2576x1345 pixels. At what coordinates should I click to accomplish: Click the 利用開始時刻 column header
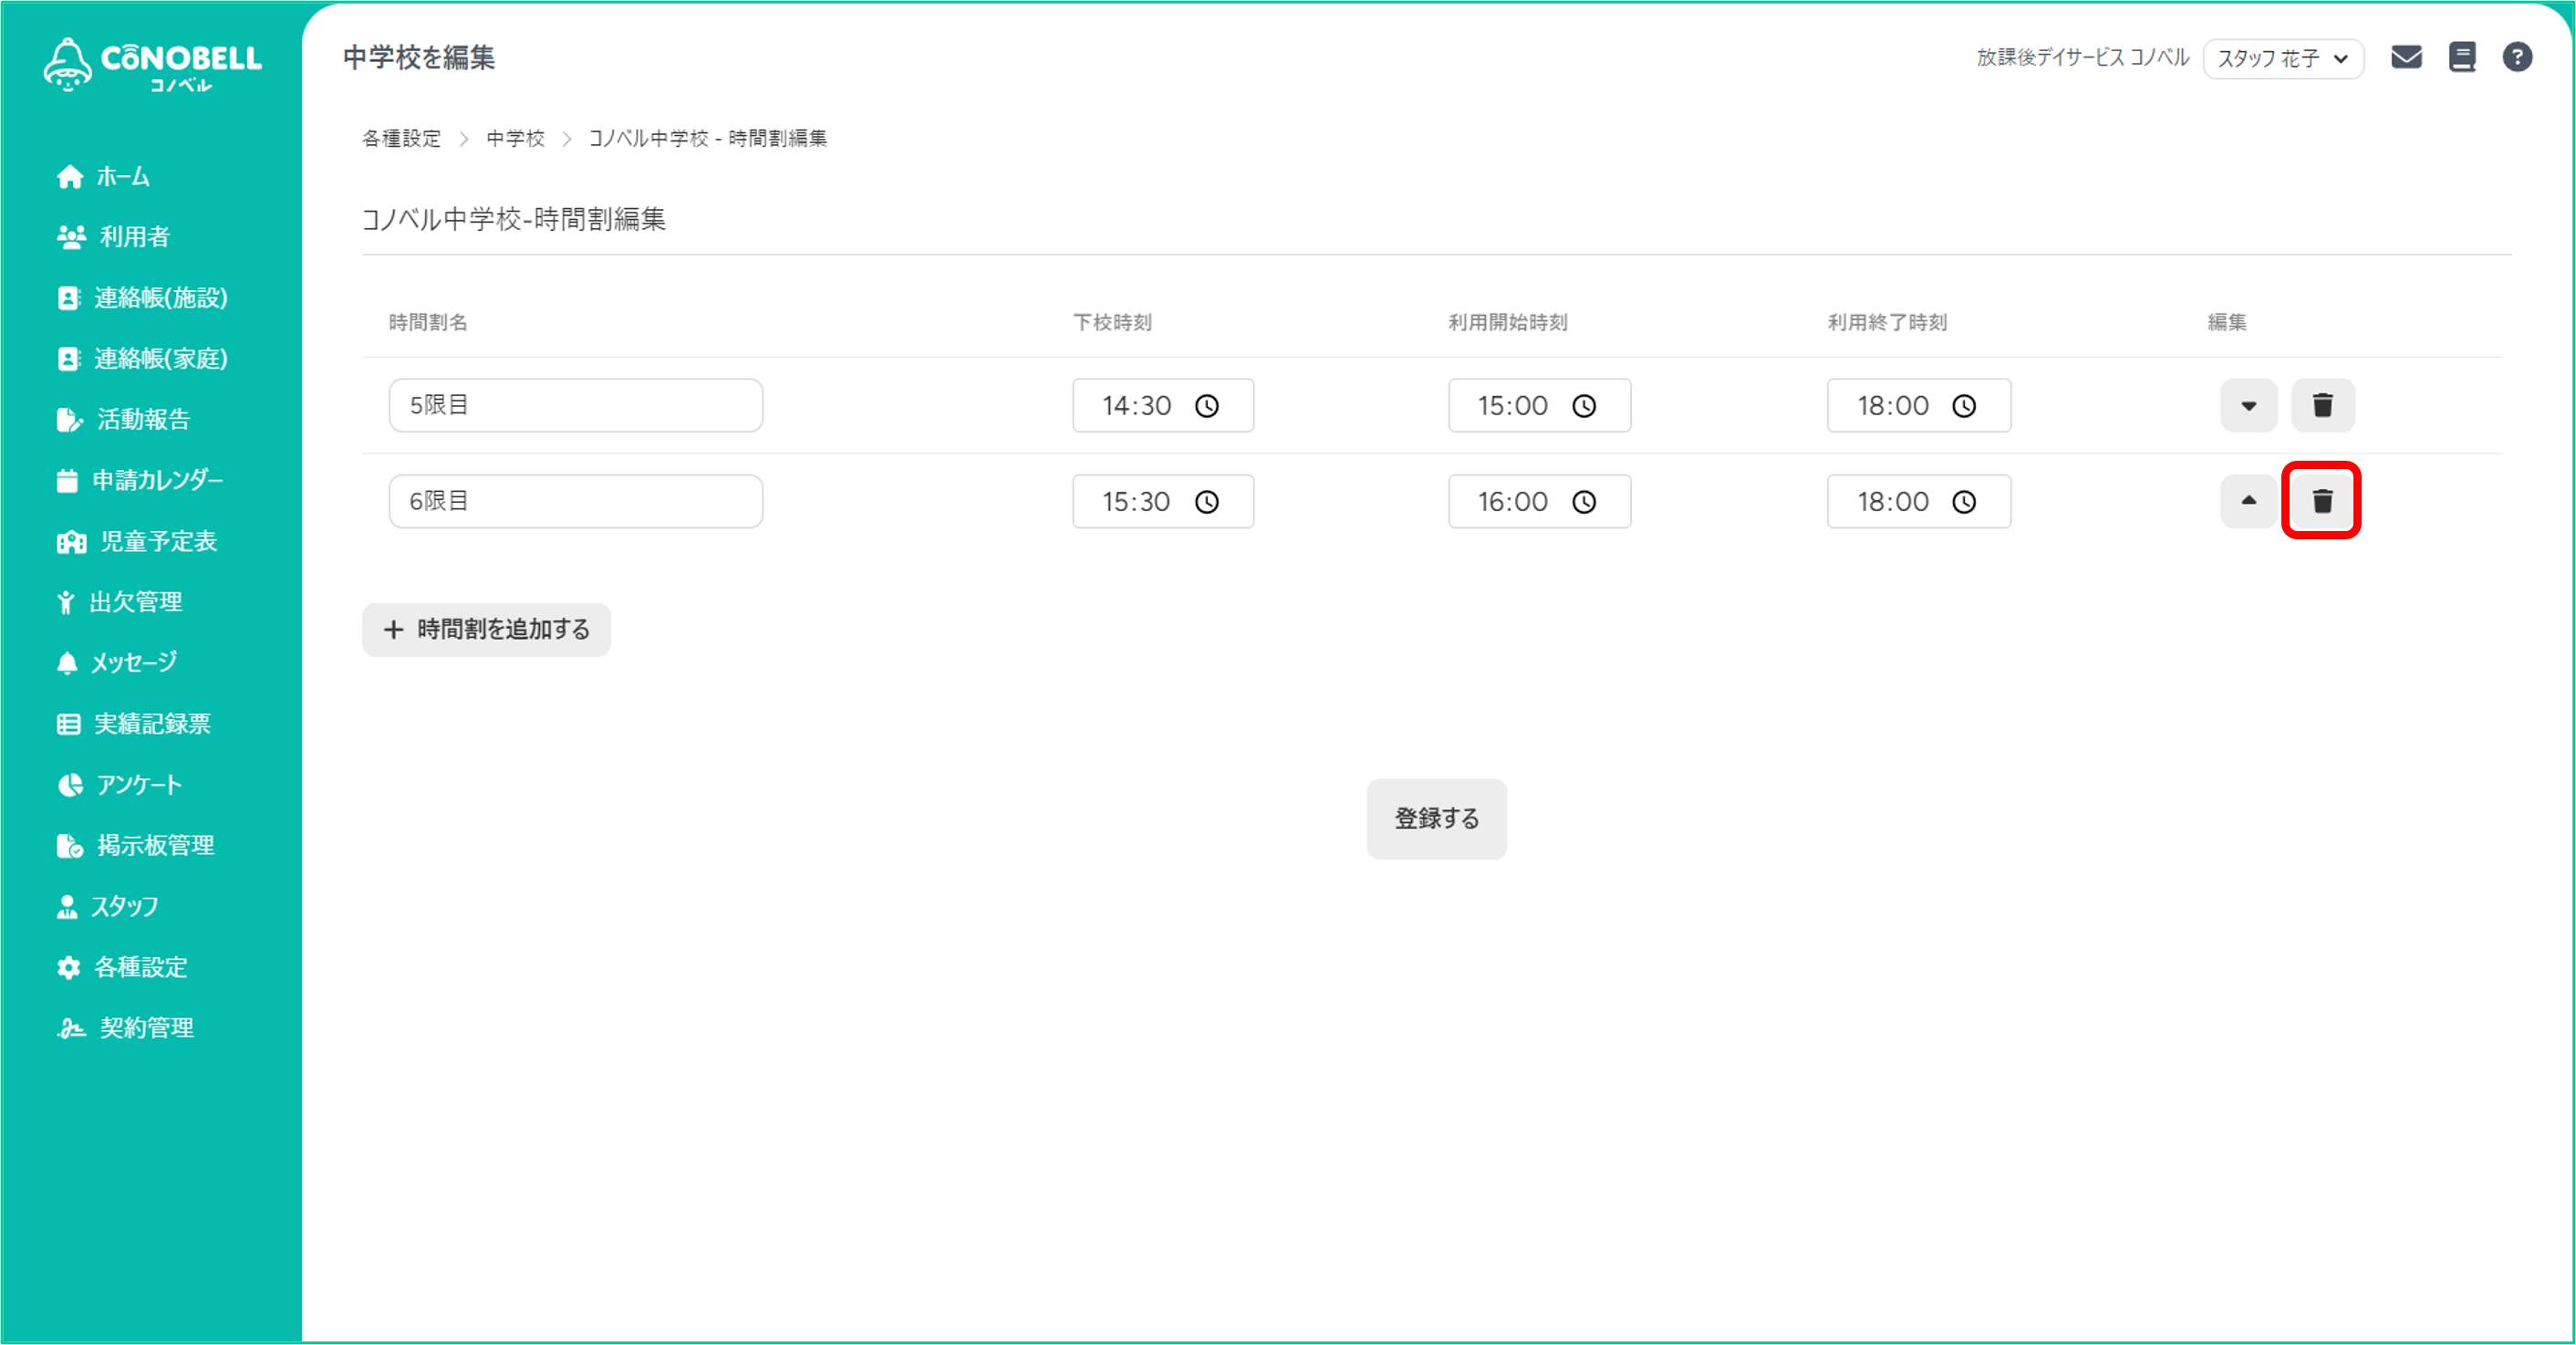pos(1508,322)
